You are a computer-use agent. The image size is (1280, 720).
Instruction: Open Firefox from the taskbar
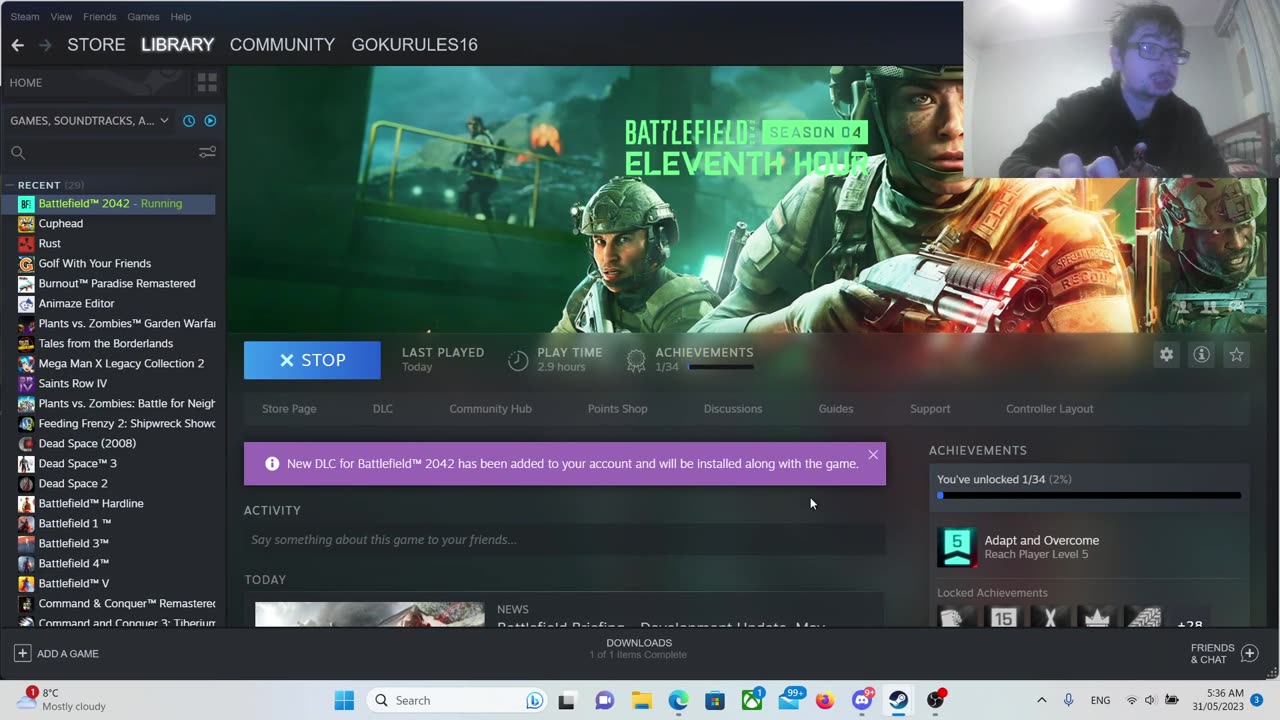(x=824, y=700)
